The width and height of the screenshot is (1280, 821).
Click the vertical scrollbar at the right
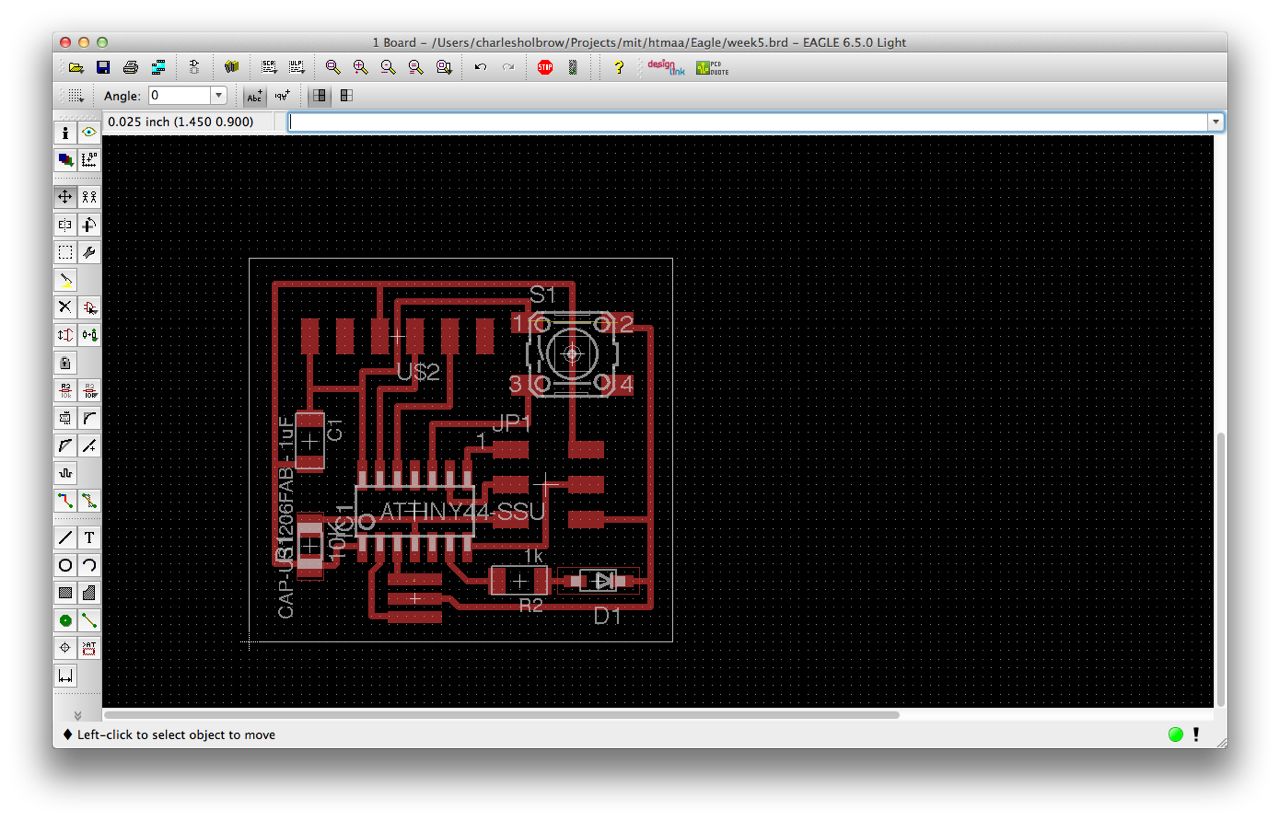pos(1219,568)
